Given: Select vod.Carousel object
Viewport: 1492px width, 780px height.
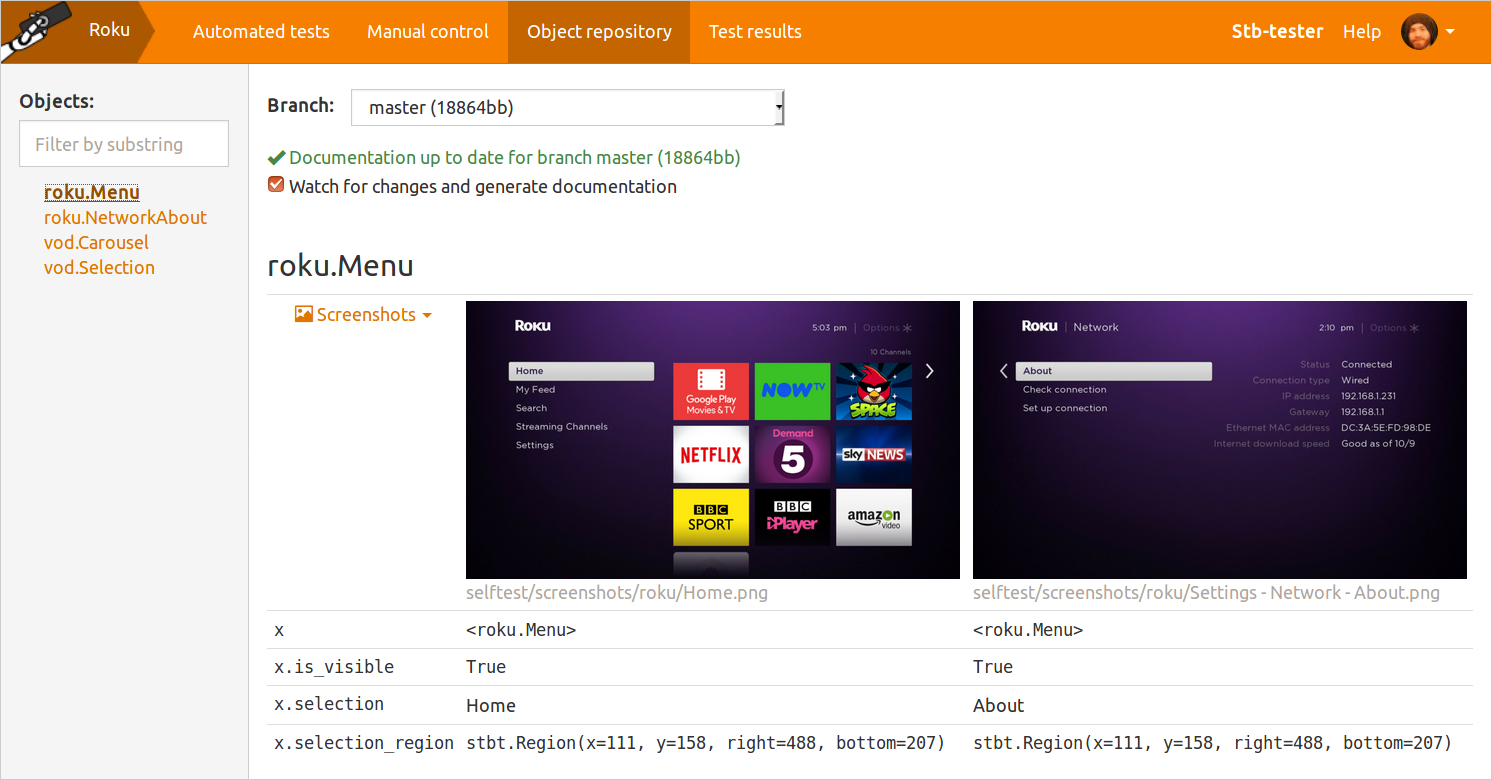Looking at the screenshot, I should click(96, 242).
